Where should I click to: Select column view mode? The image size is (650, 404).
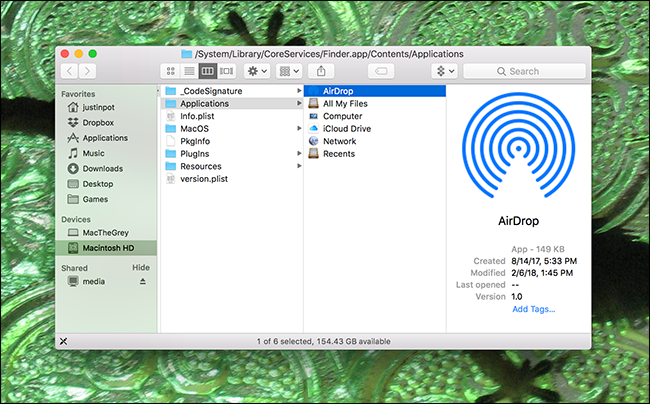click(x=208, y=71)
